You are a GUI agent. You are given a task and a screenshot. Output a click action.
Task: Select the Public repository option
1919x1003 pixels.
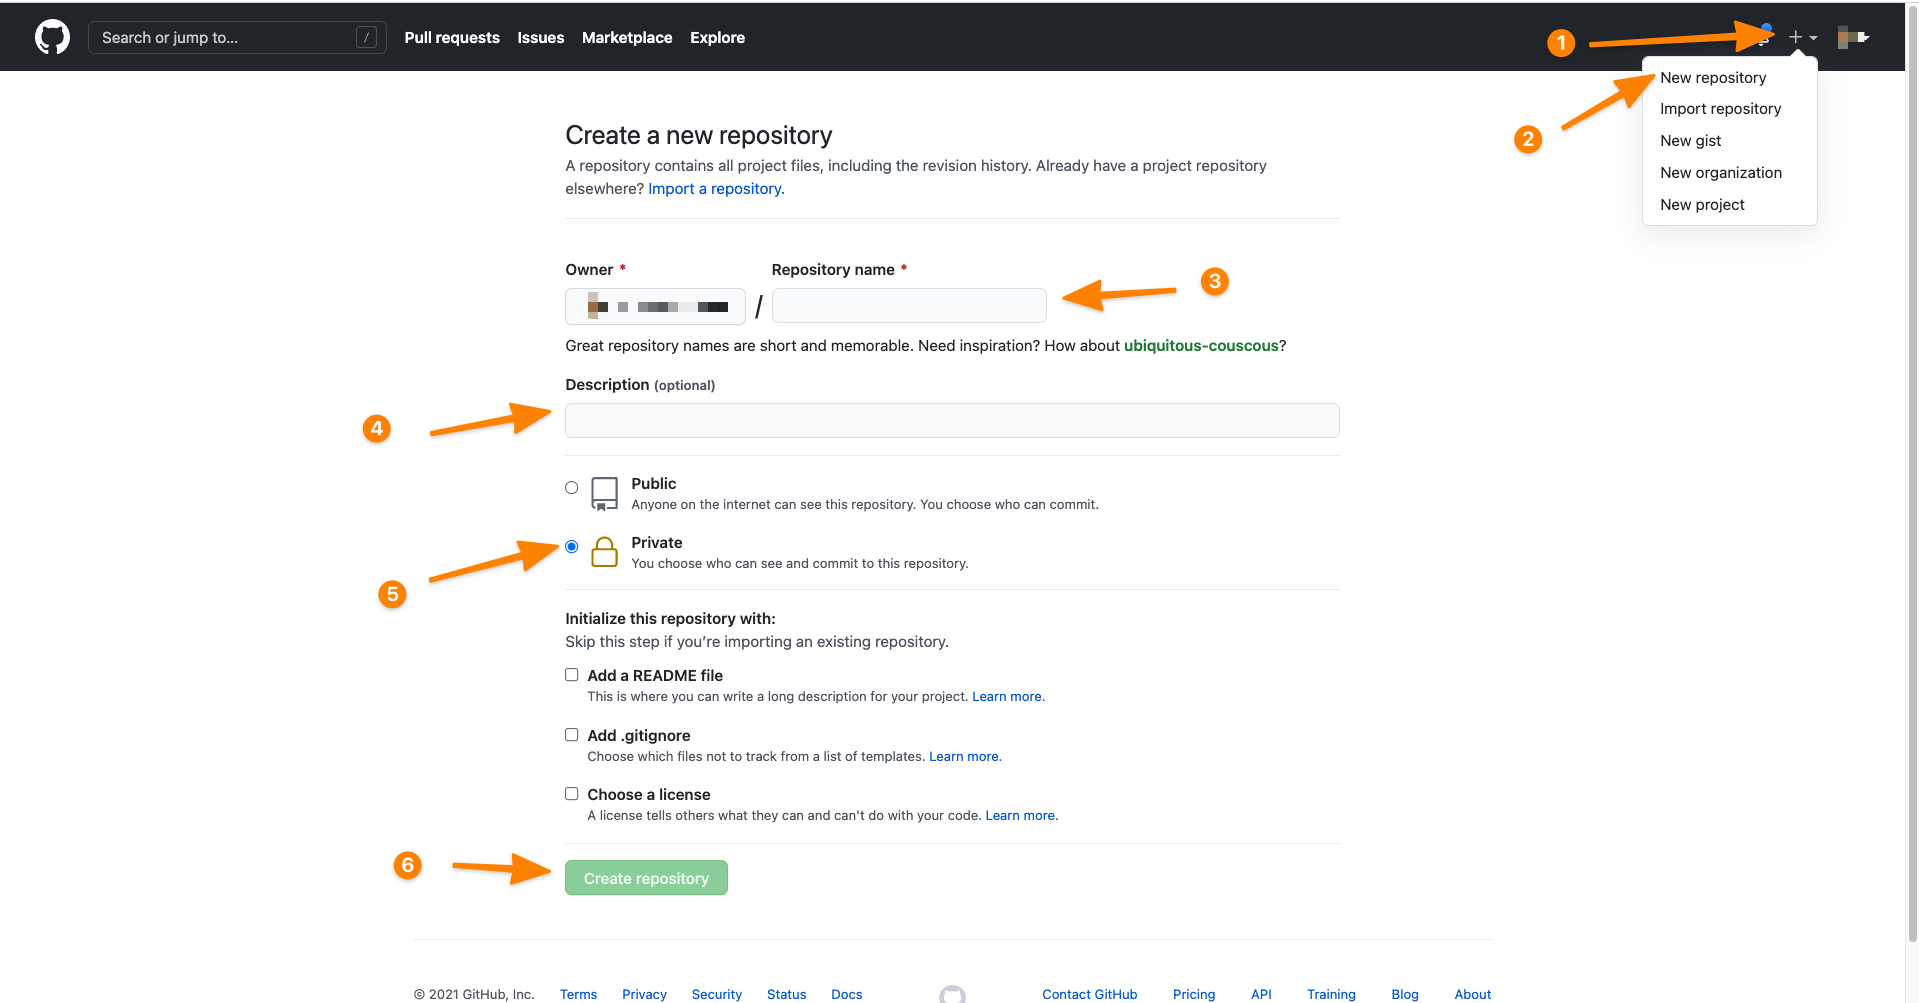571,487
